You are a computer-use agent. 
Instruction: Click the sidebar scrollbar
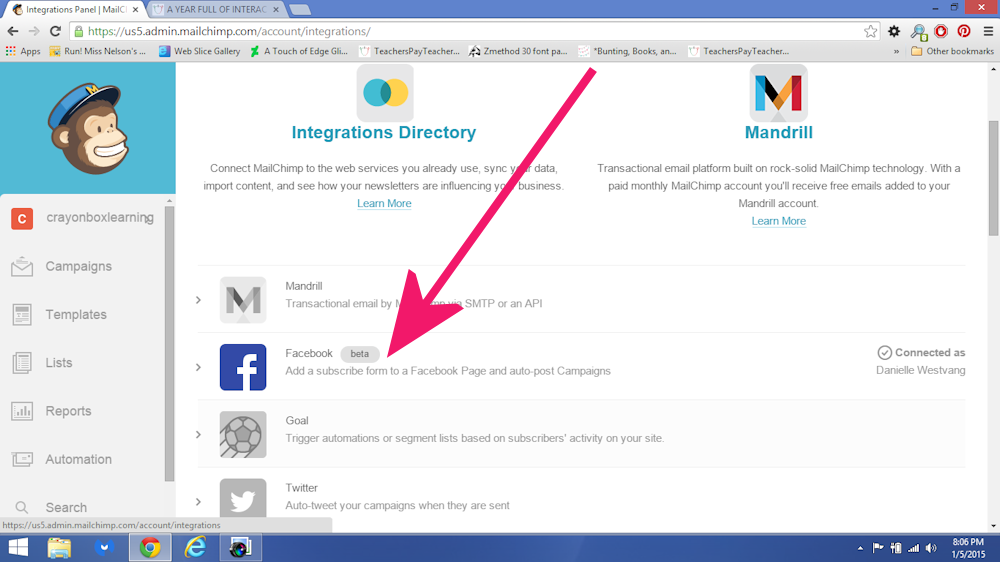(x=169, y=344)
